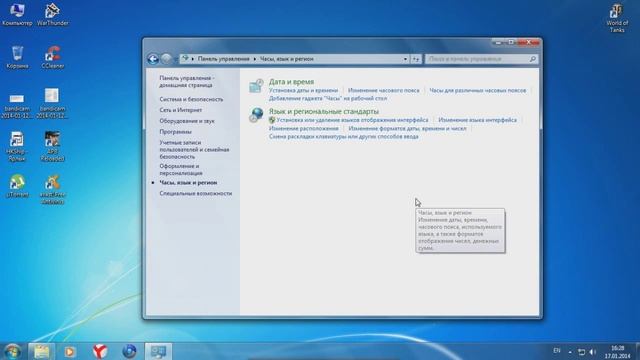This screenshot has width=640, height=360.
Task: Open Панель управления - домашняя страница link
Action: (186, 82)
